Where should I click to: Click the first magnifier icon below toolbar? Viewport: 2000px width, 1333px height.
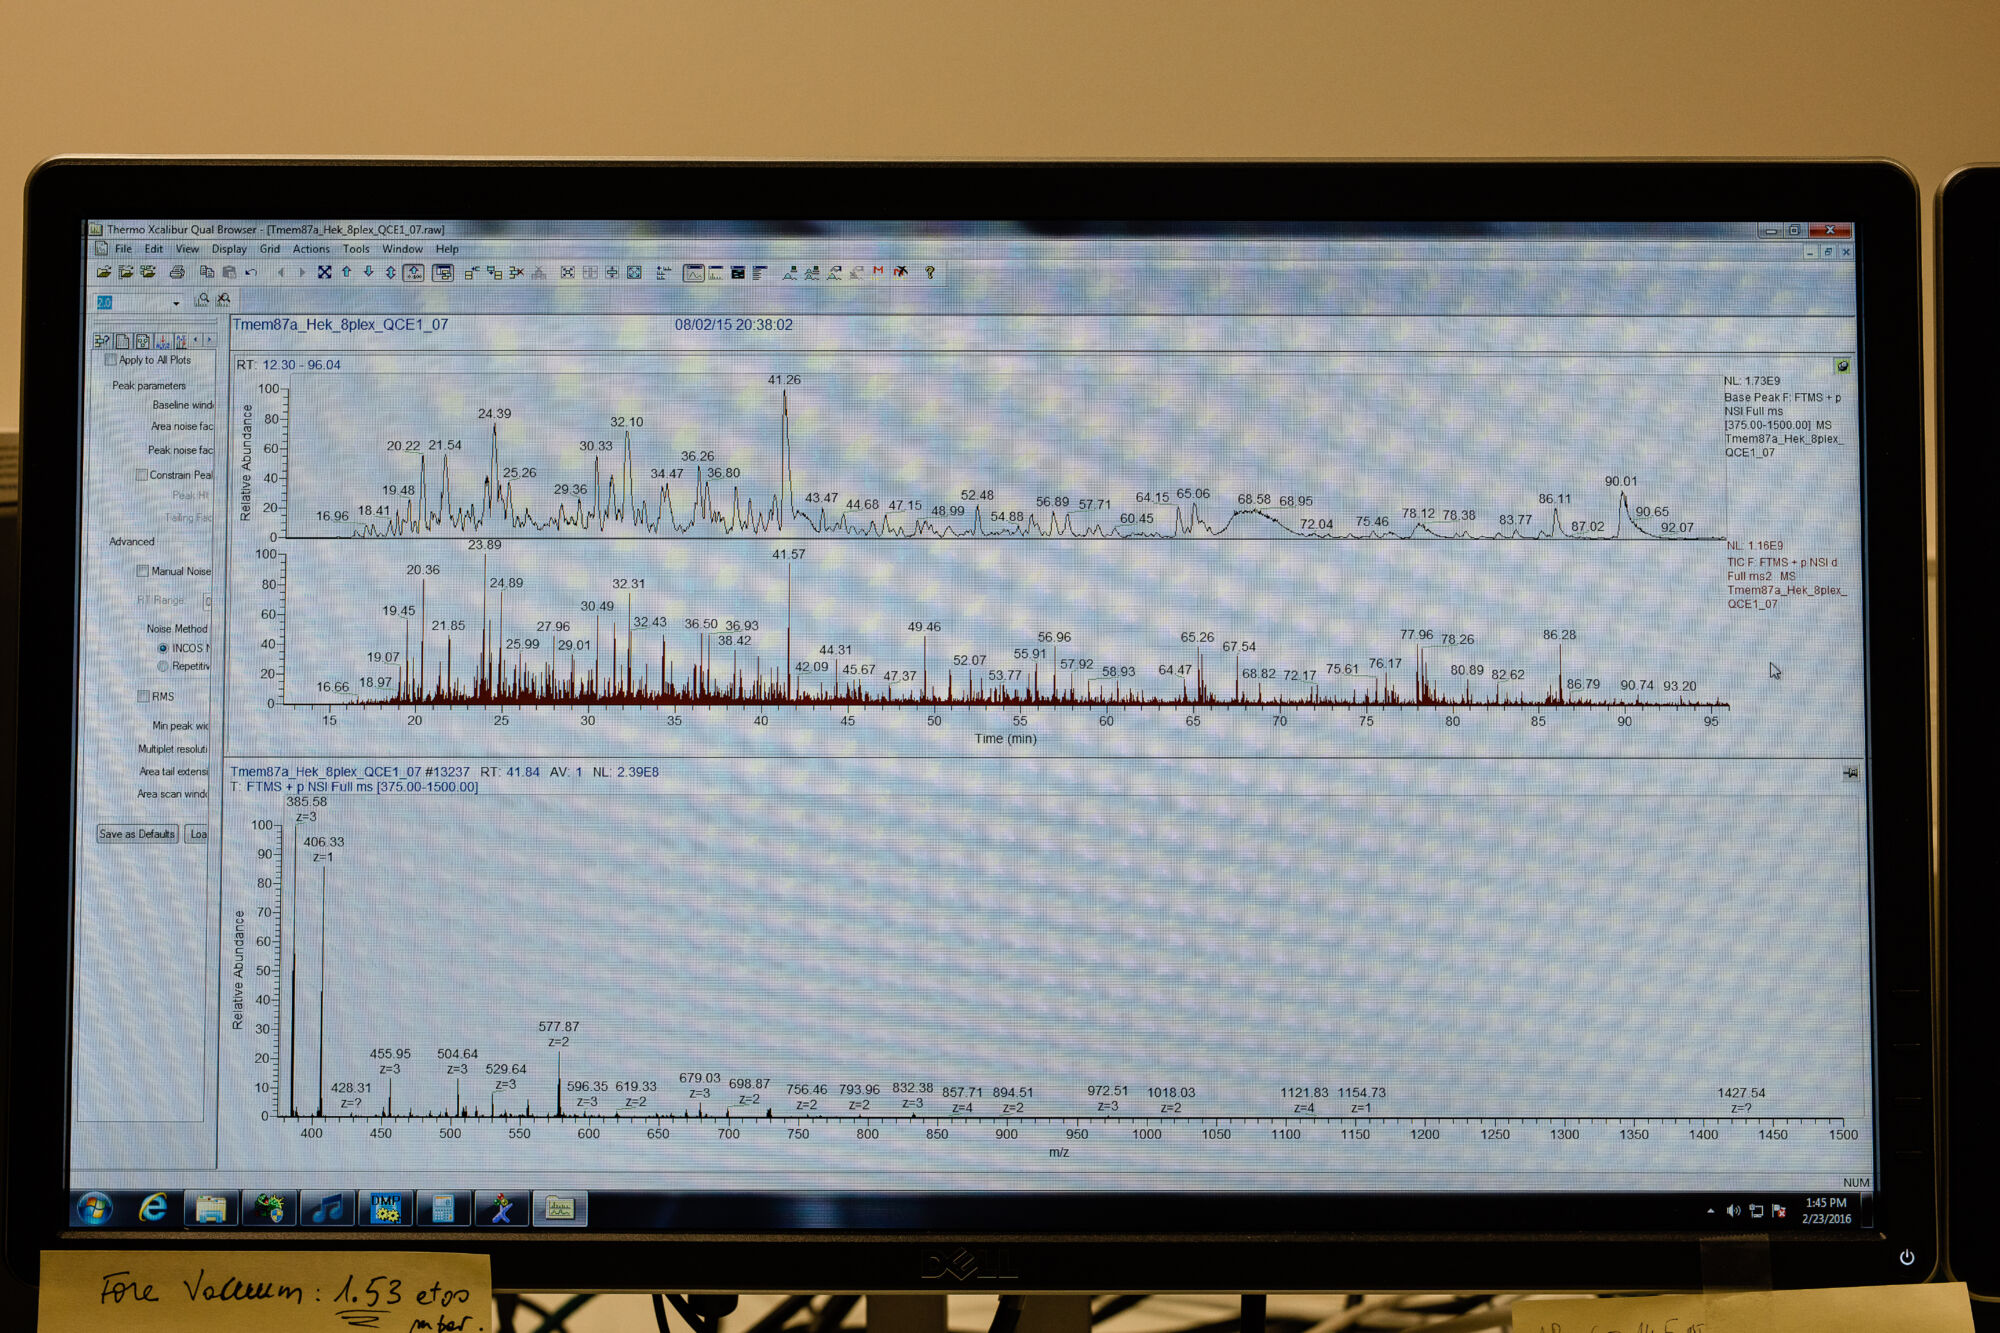[202, 299]
